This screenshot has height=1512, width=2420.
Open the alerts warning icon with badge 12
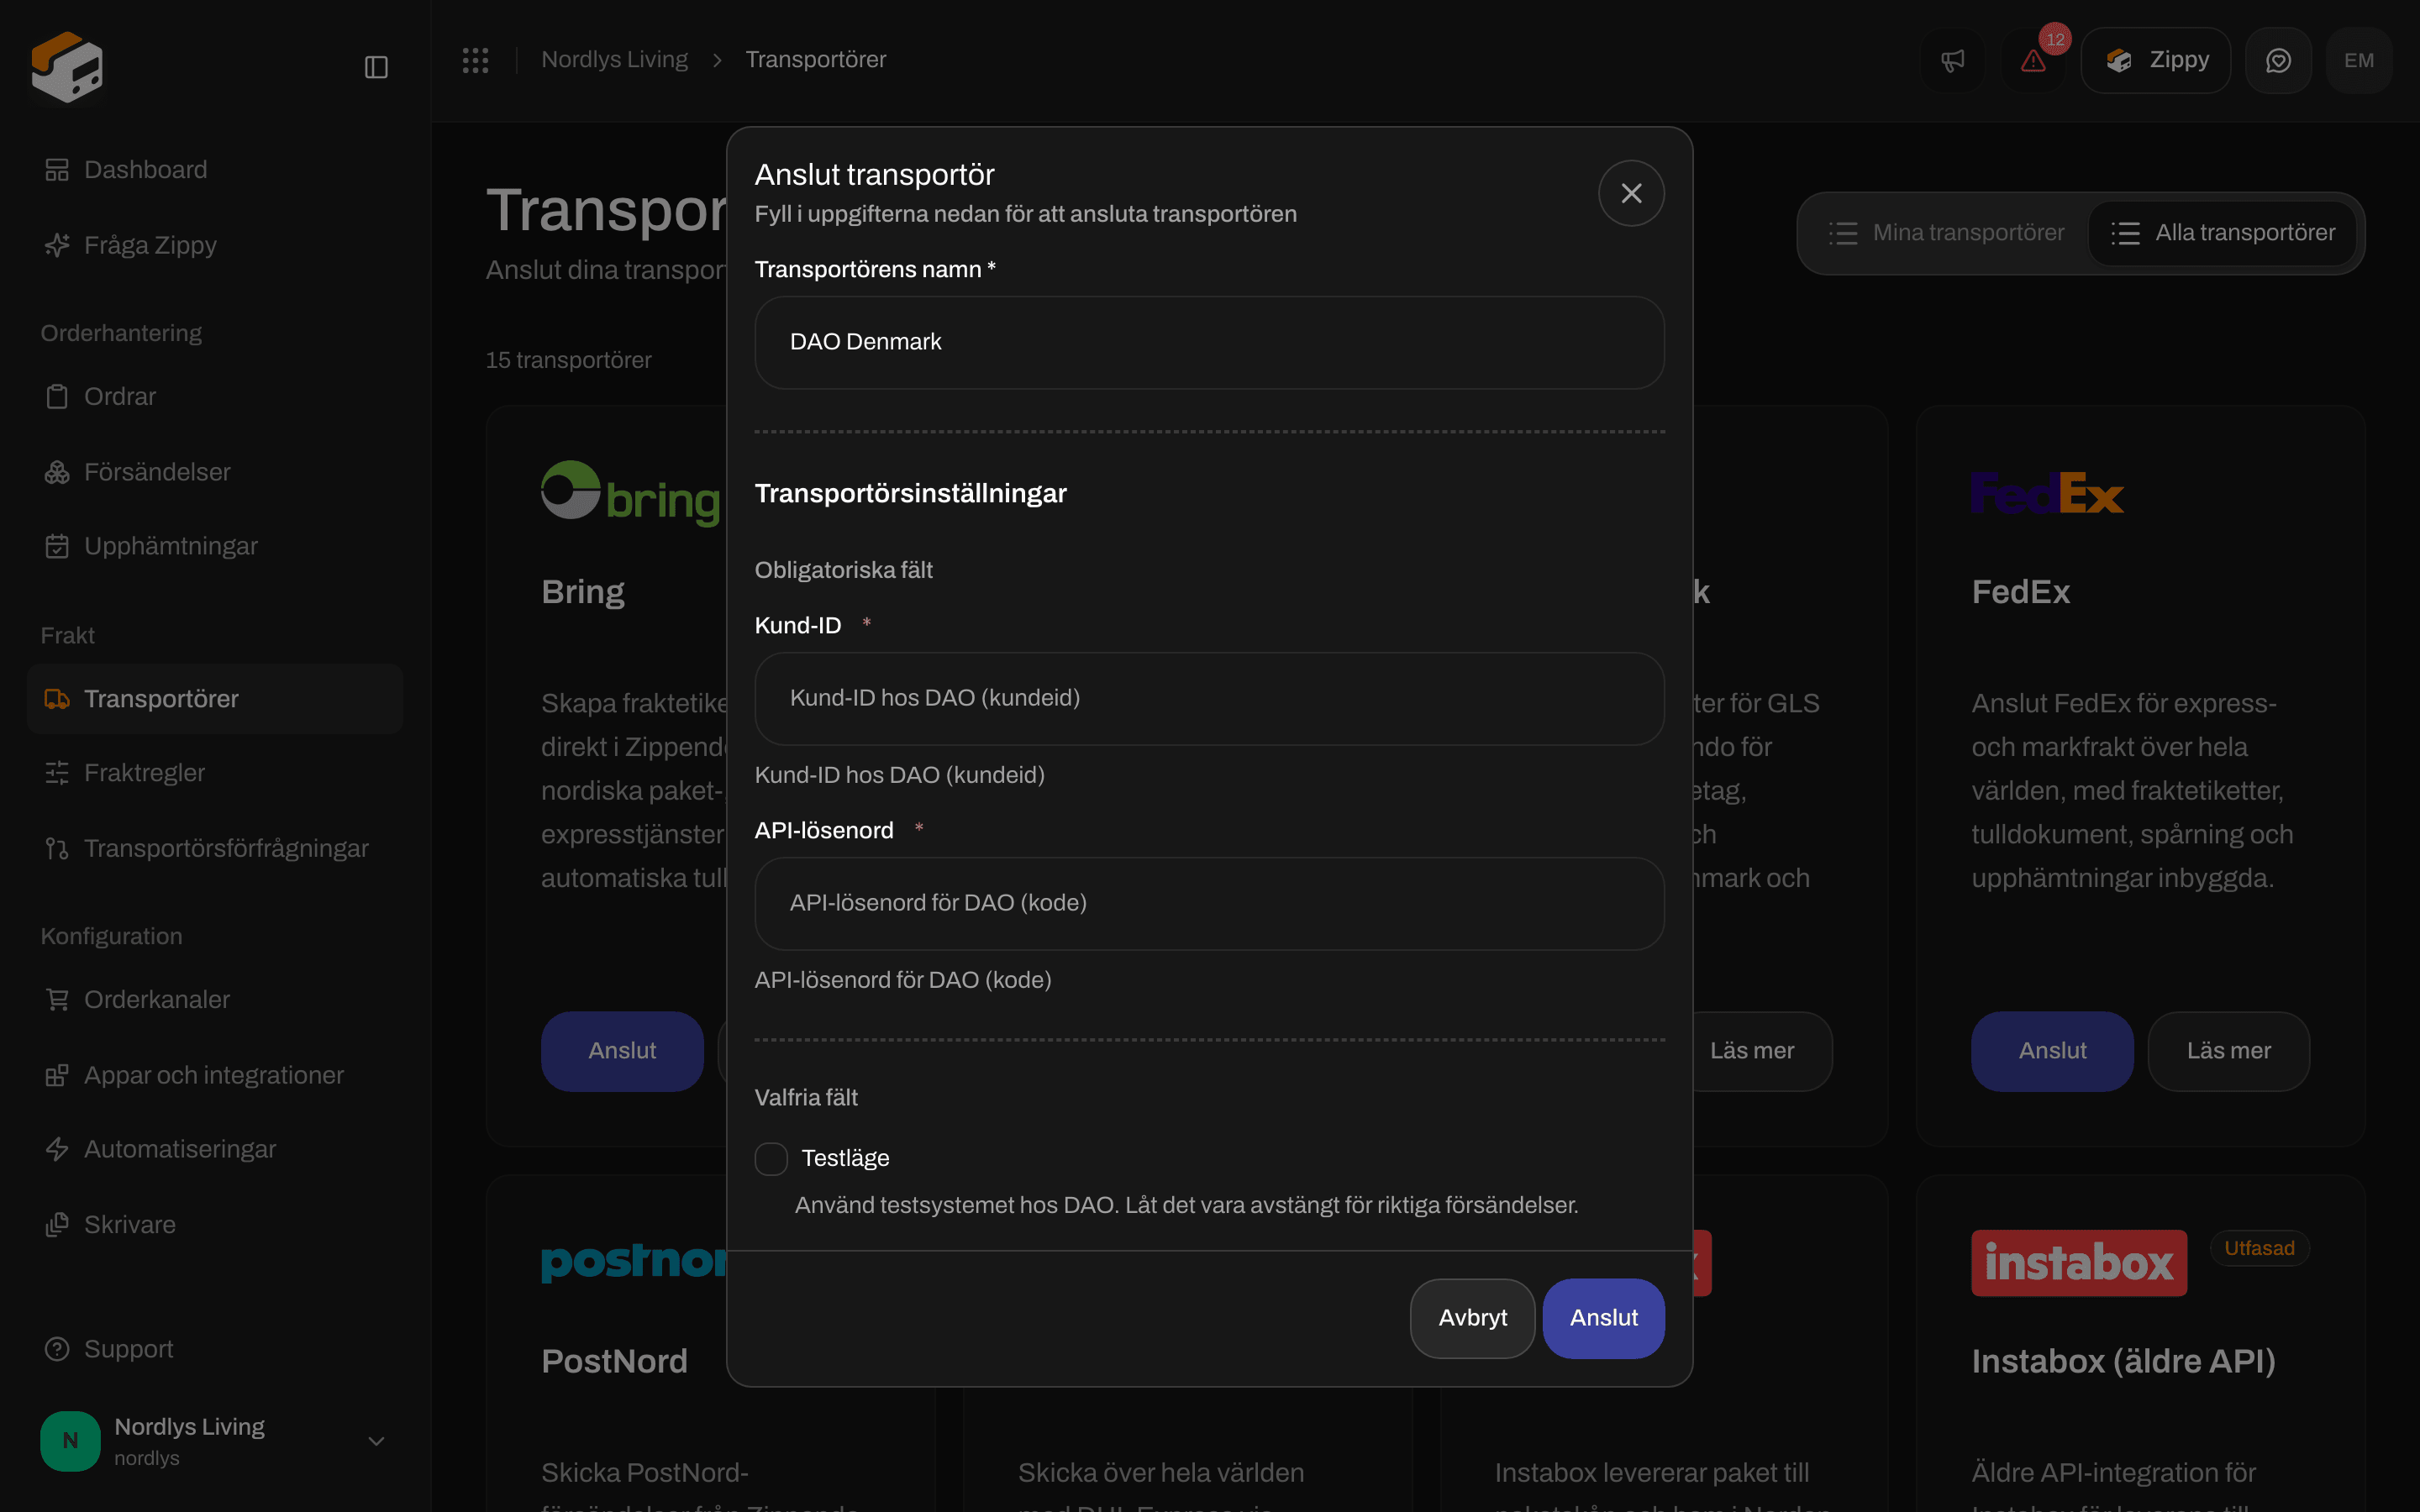[x=2033, y=60]
